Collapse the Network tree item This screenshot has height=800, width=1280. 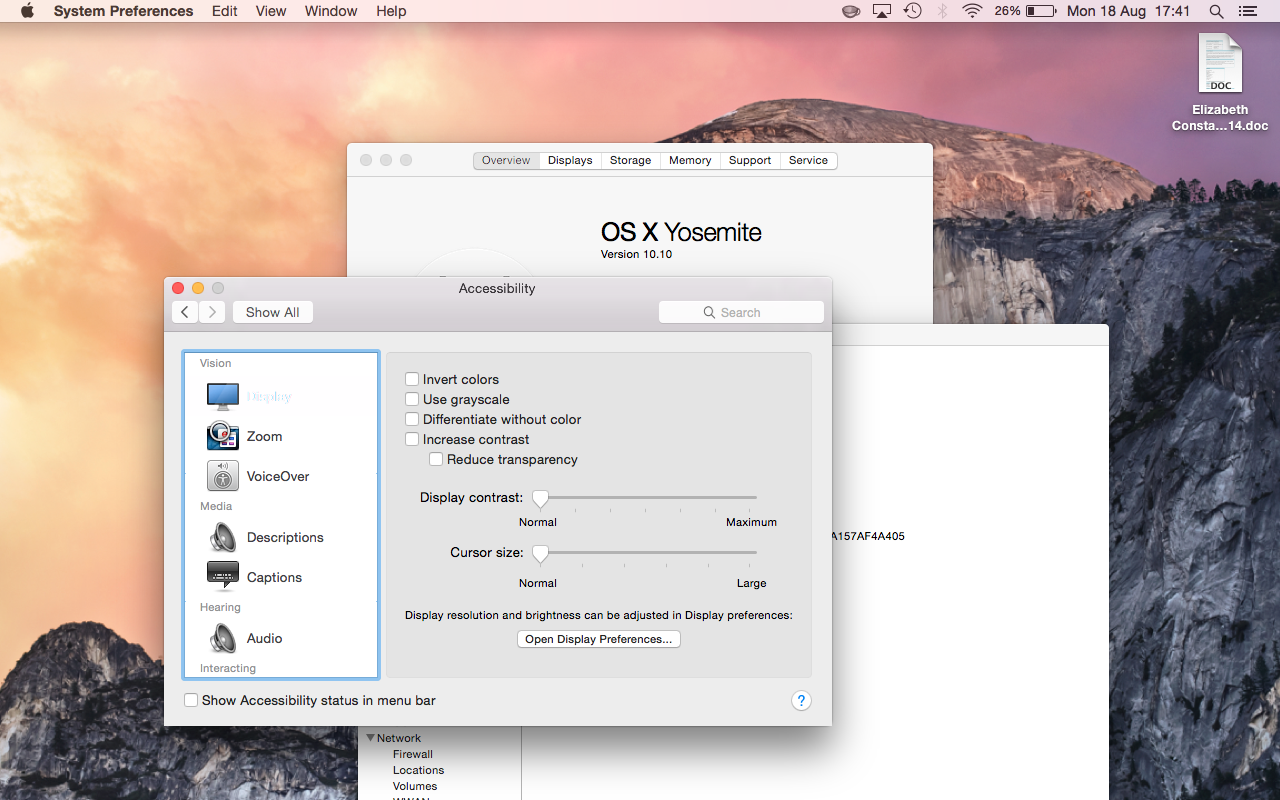[x=371, y=738]
